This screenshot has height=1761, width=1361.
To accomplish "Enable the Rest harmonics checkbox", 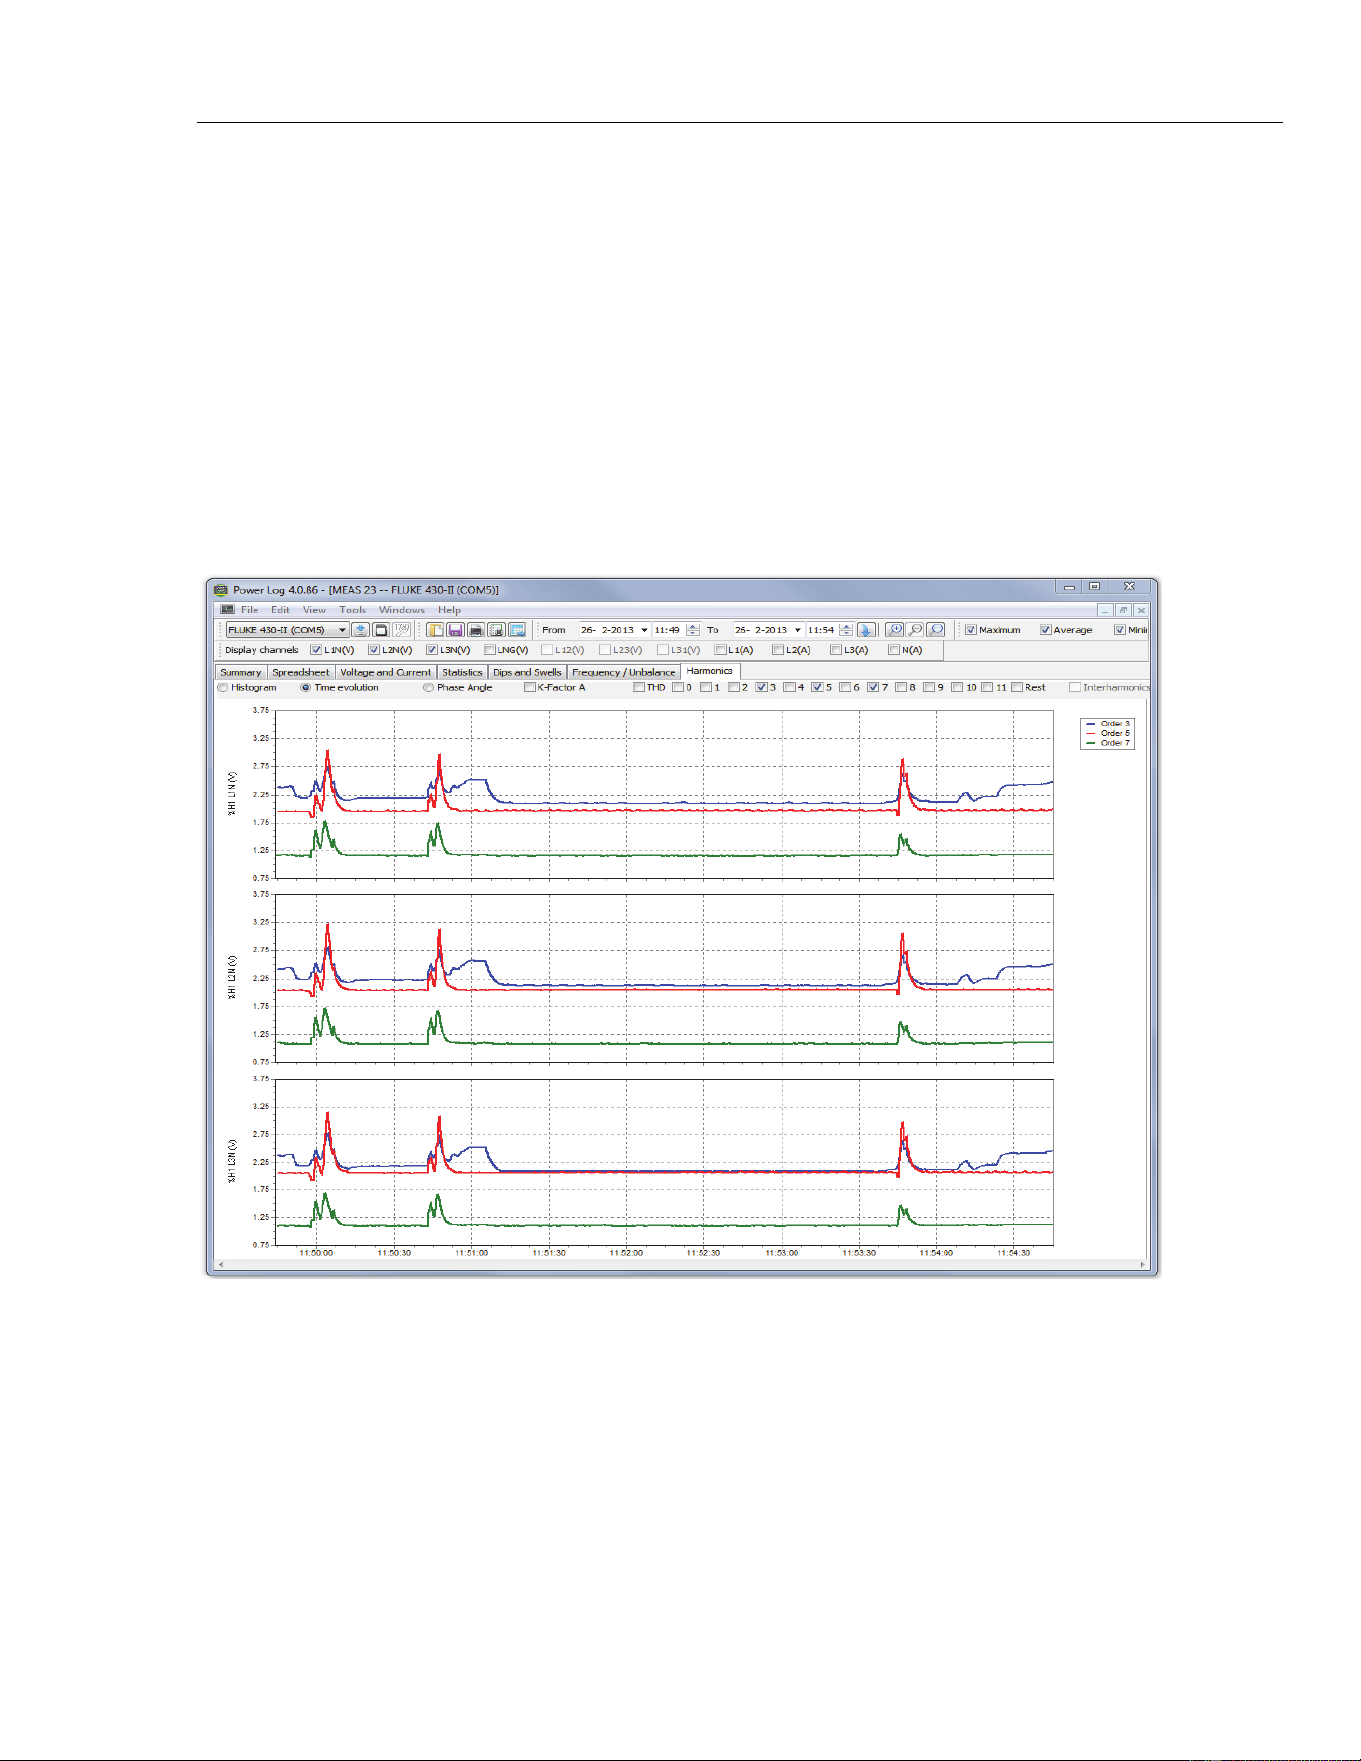I will point(1017,688).
